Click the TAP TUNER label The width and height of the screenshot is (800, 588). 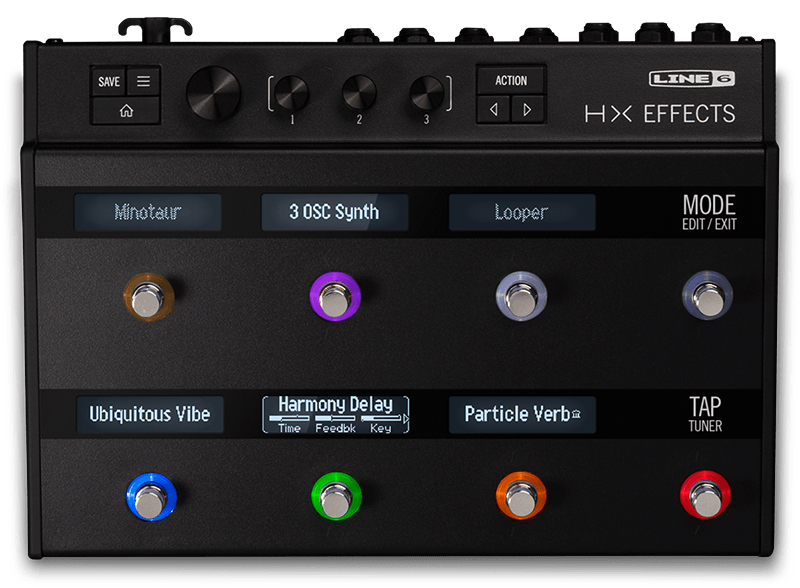click(x=705, y=414)
